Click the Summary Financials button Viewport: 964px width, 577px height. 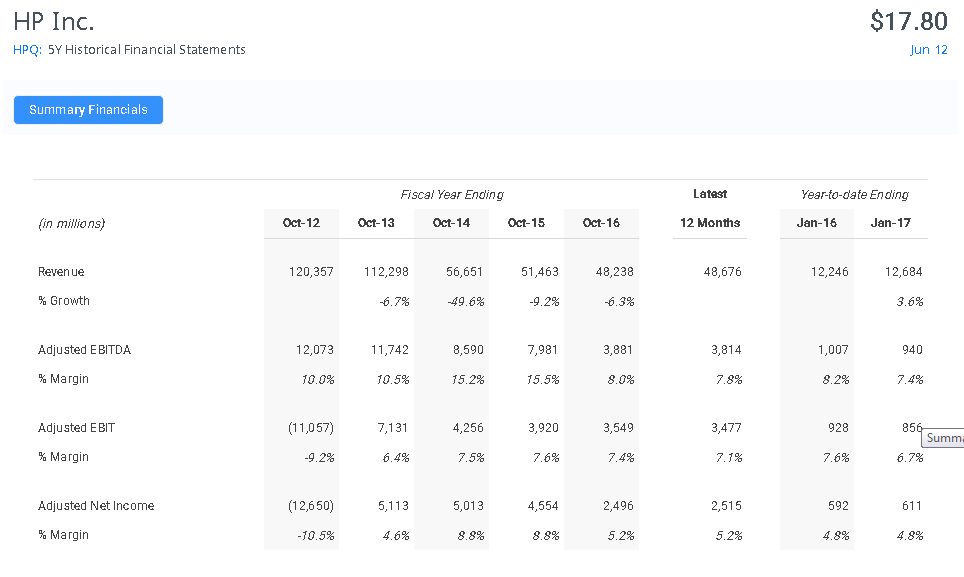[88, 110]
